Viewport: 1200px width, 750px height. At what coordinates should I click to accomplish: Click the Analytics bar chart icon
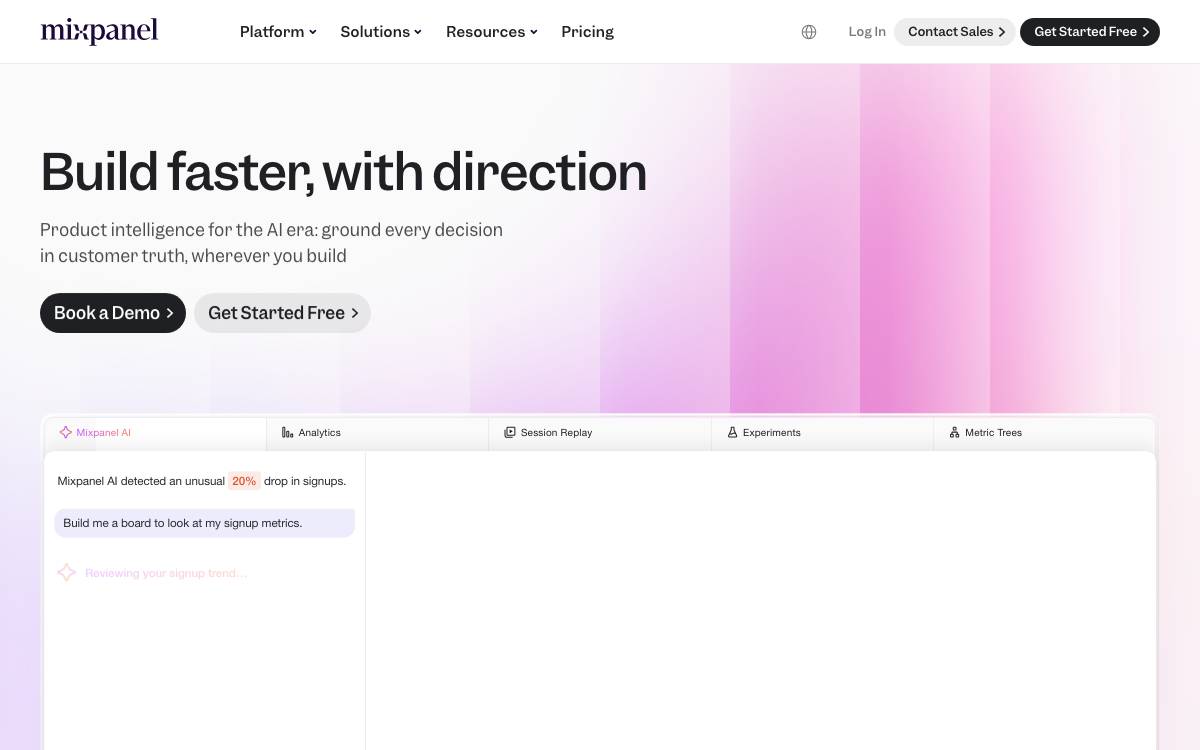coord(288,432)
